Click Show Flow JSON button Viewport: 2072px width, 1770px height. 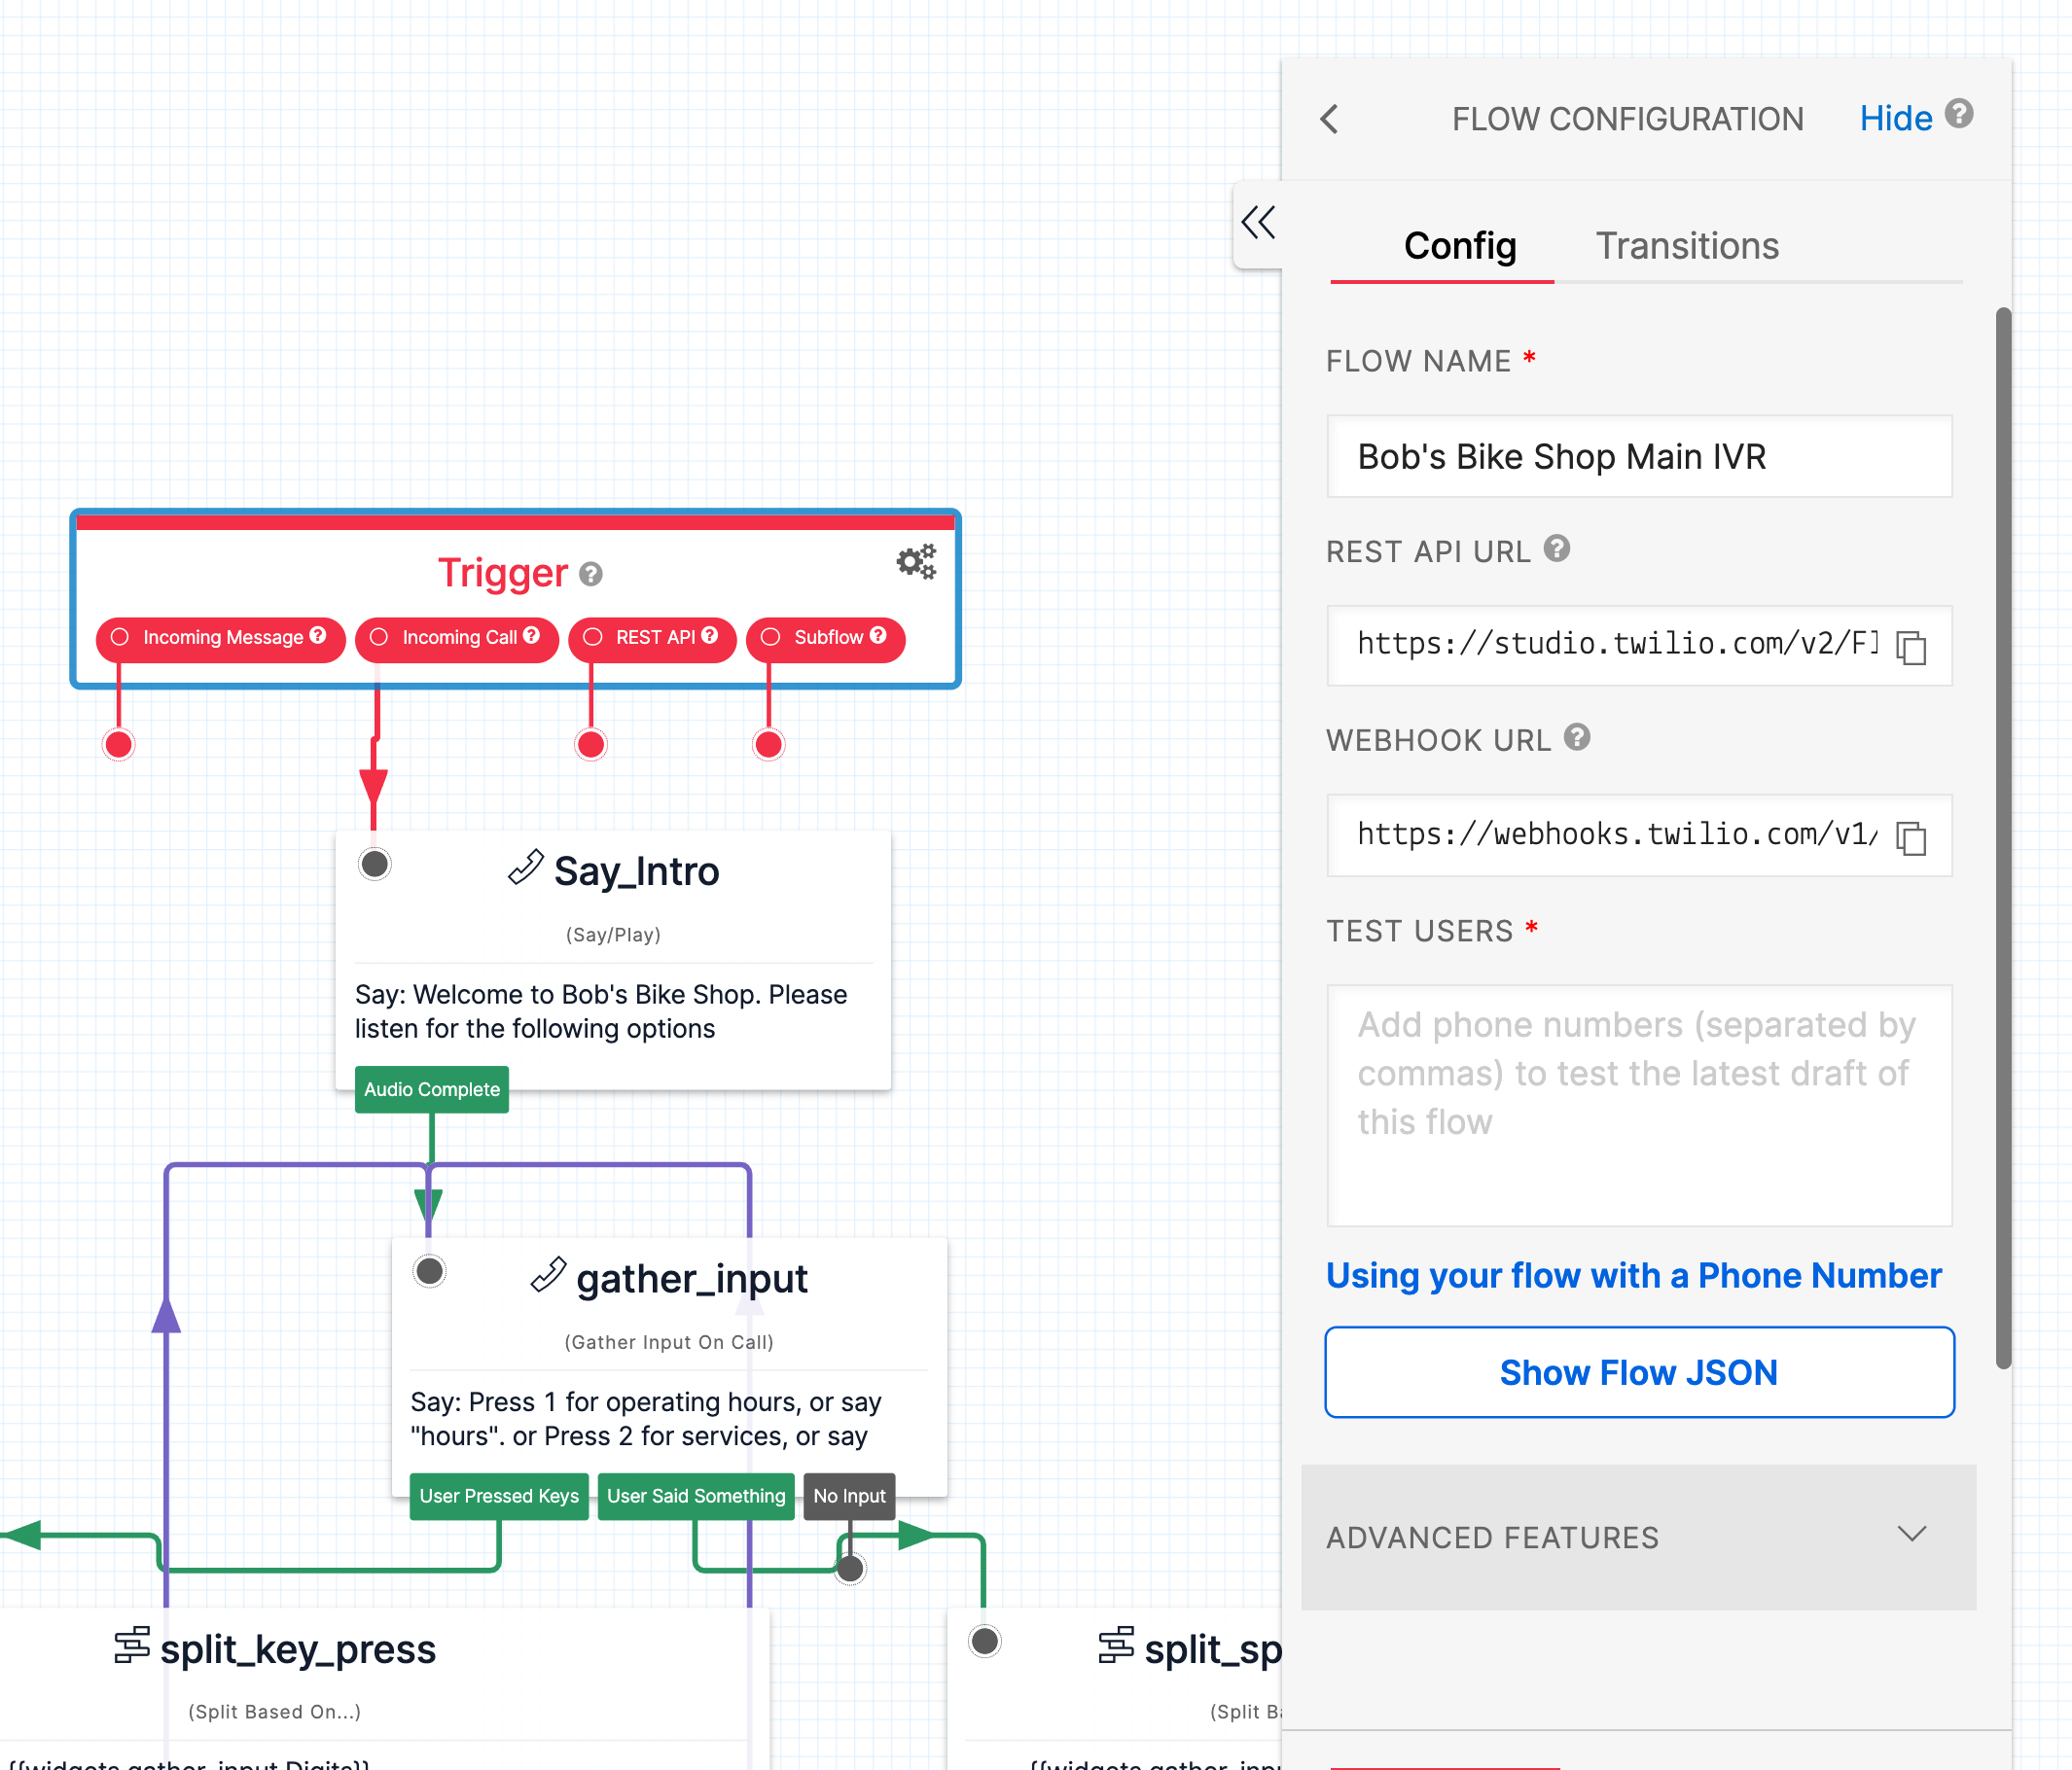pyautogui.click(x=1638, y=1371)
